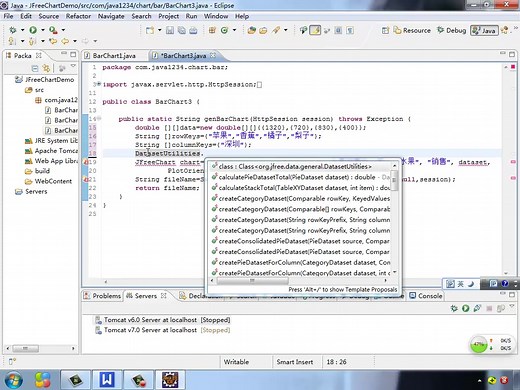Open the Source menu
Image resolution: width=520 pixels, height=390 pixels.
coord(49,16)
